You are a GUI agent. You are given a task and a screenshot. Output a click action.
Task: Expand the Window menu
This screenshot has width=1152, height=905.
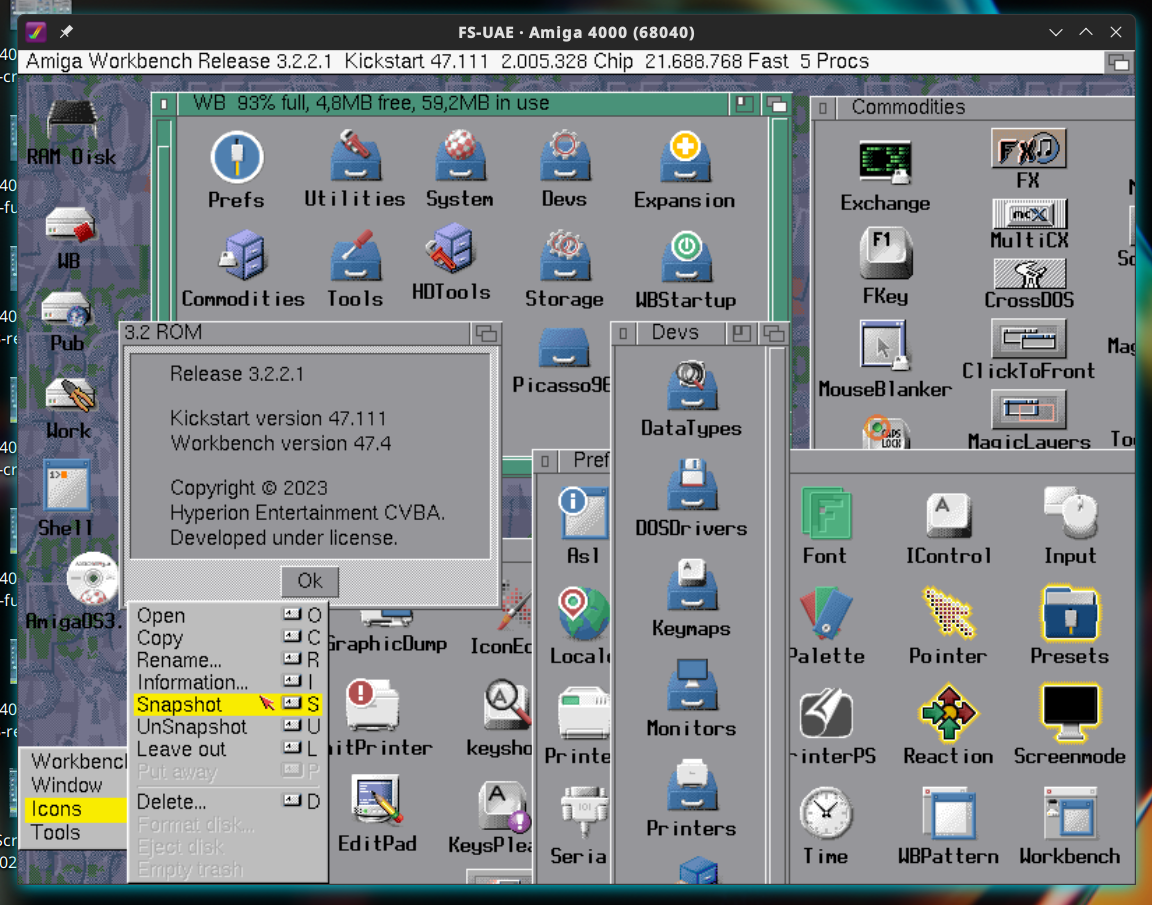point(67,785)
